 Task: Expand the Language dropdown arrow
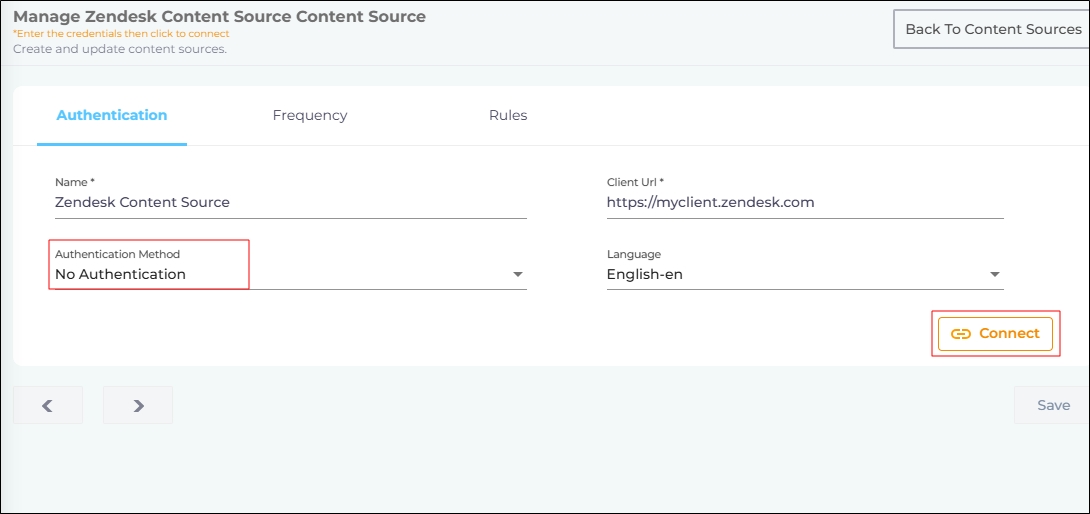[x=994, y=275]
